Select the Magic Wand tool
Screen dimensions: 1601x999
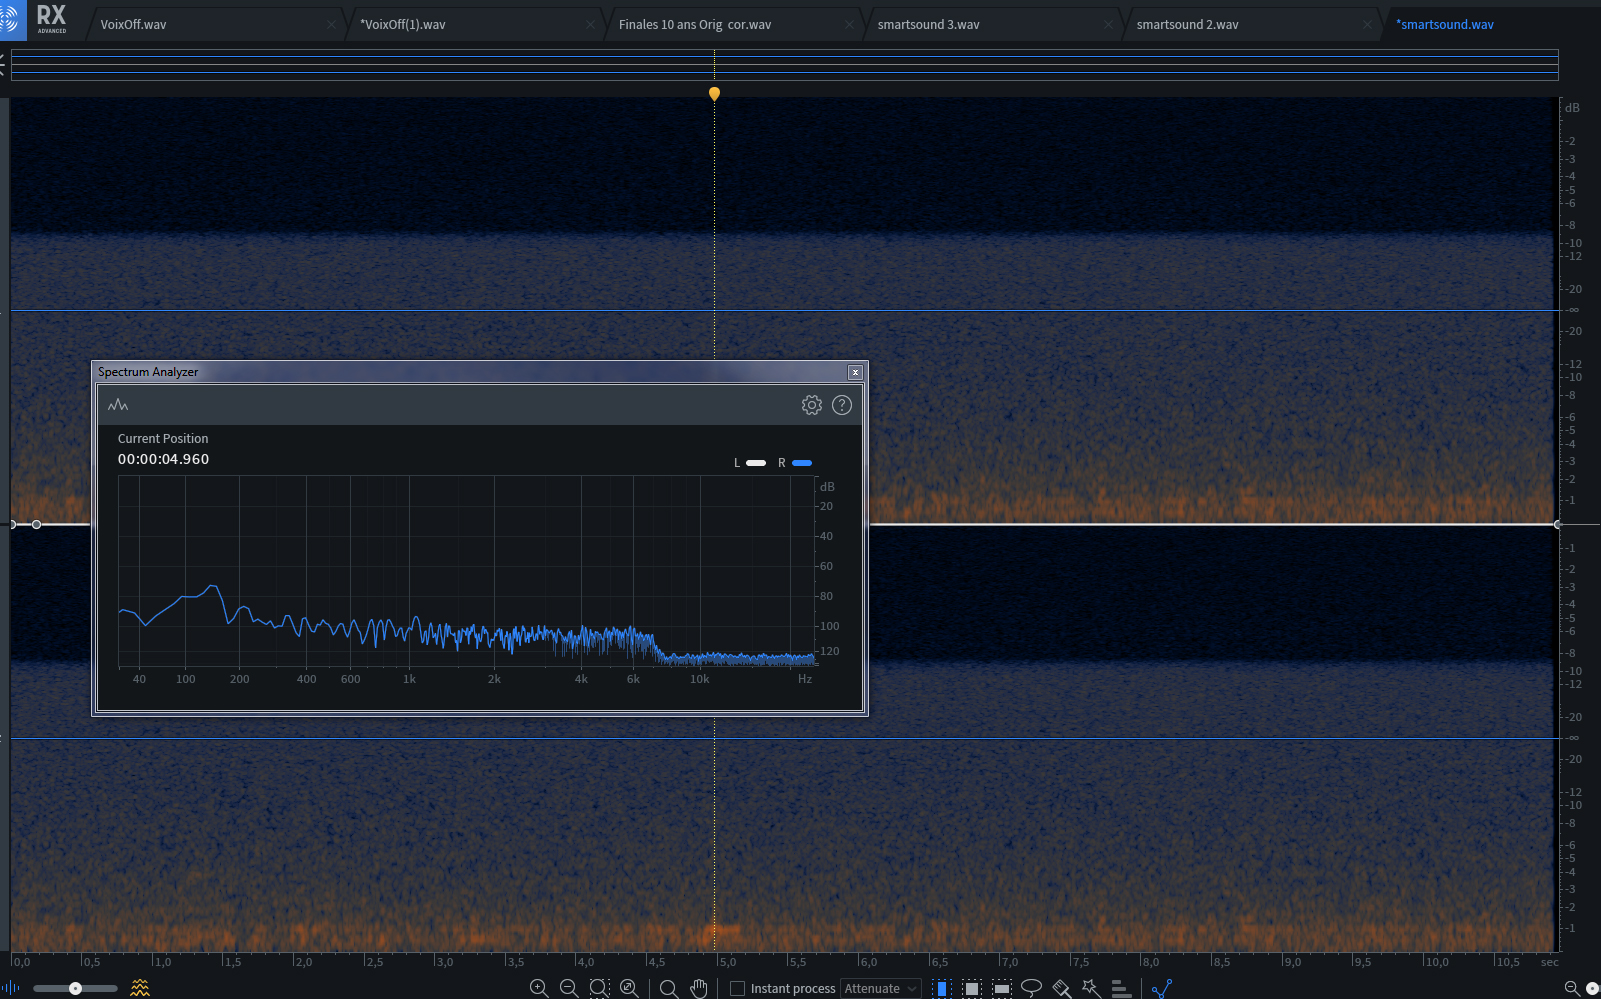(x=1091, y=988)
